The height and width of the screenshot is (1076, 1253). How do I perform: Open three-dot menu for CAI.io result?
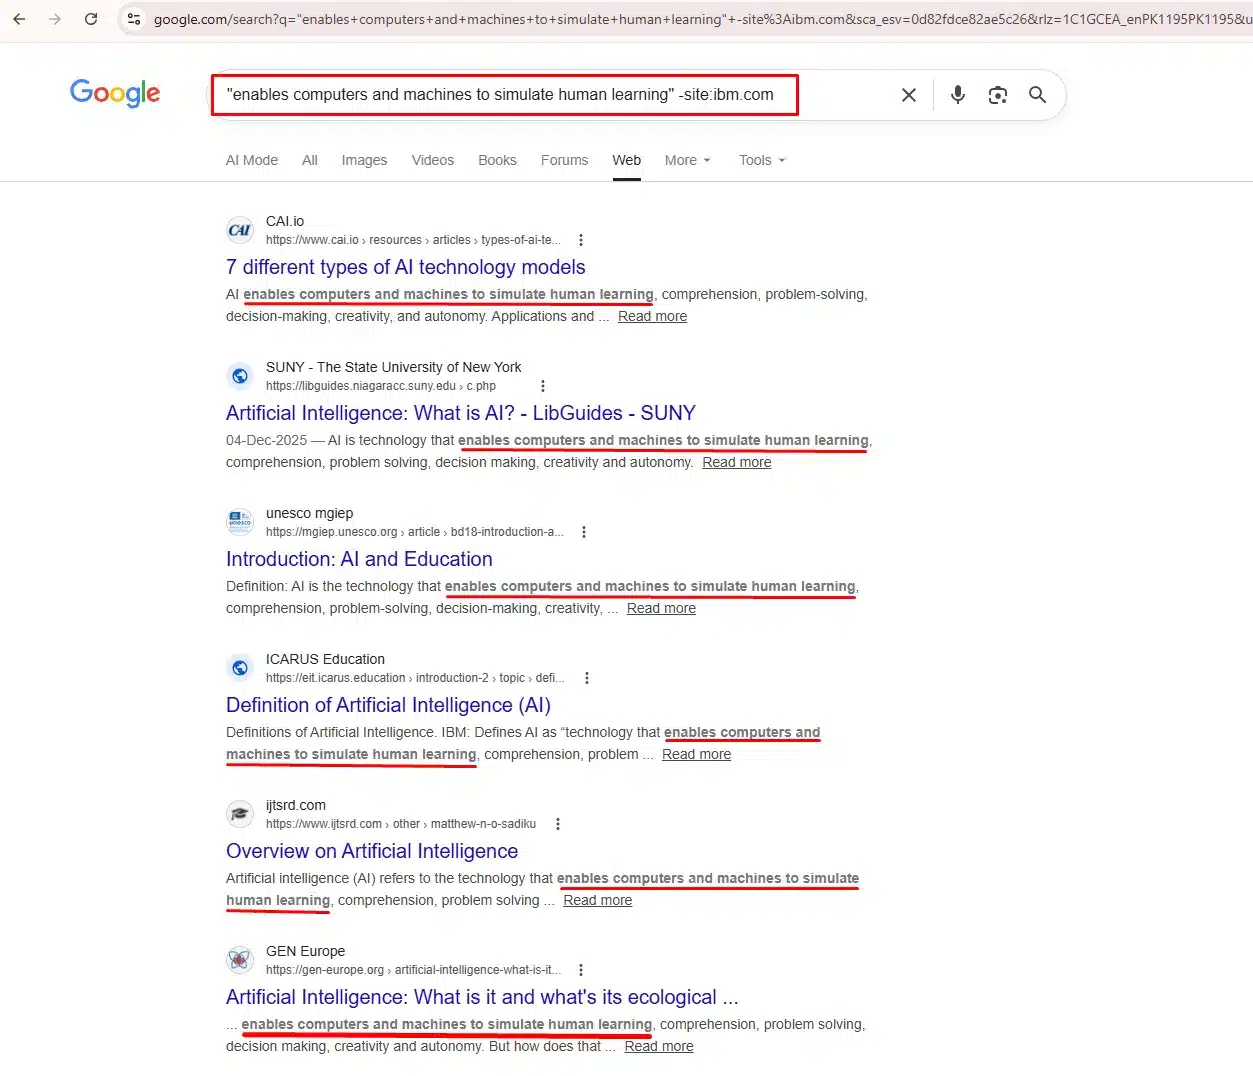[581, 240]
